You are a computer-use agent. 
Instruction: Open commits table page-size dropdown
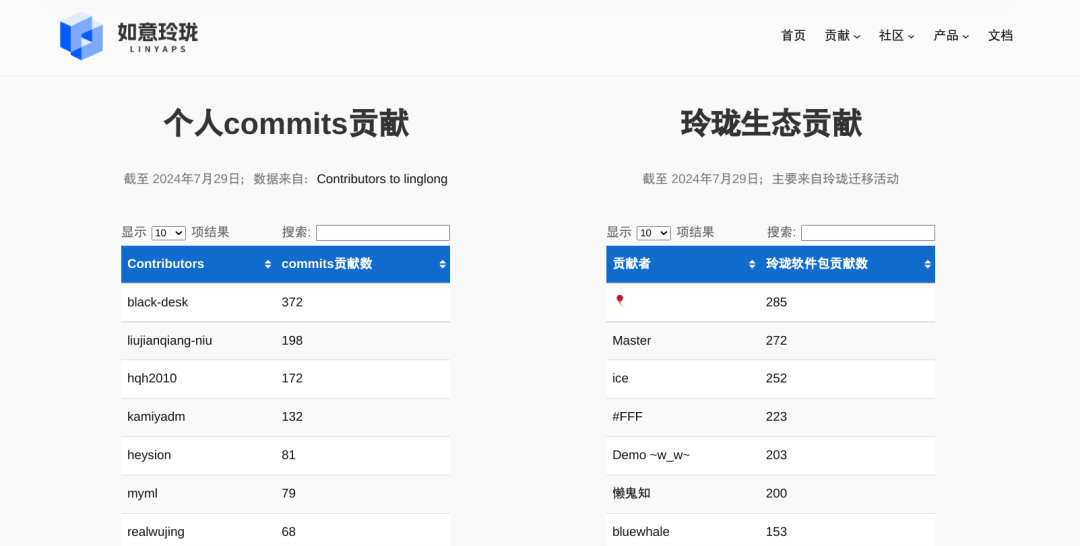pyautogui.click(x=168, y=233)
